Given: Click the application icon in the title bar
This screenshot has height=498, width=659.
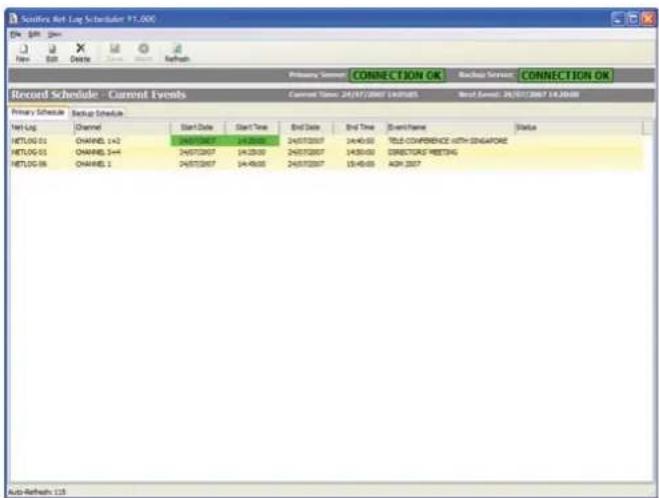Looking at the screenshot, I should [x=14, y=19].
